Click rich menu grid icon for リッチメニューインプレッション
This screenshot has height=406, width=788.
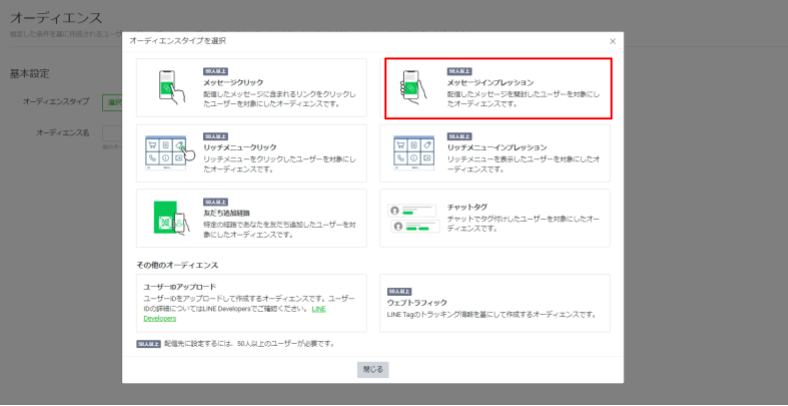(x=414, y=153)
